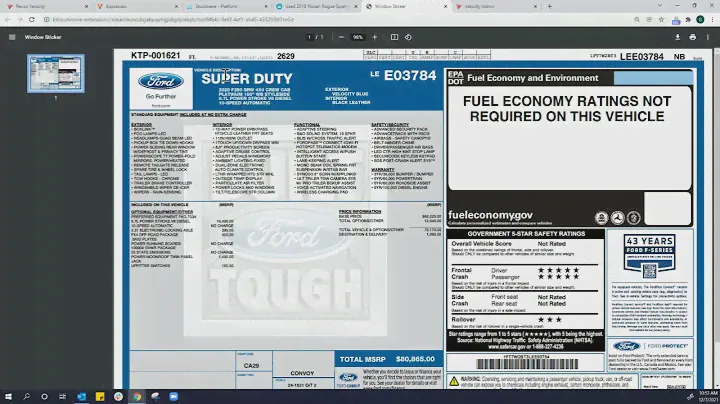Click the PDF page number field

[312, 37]
